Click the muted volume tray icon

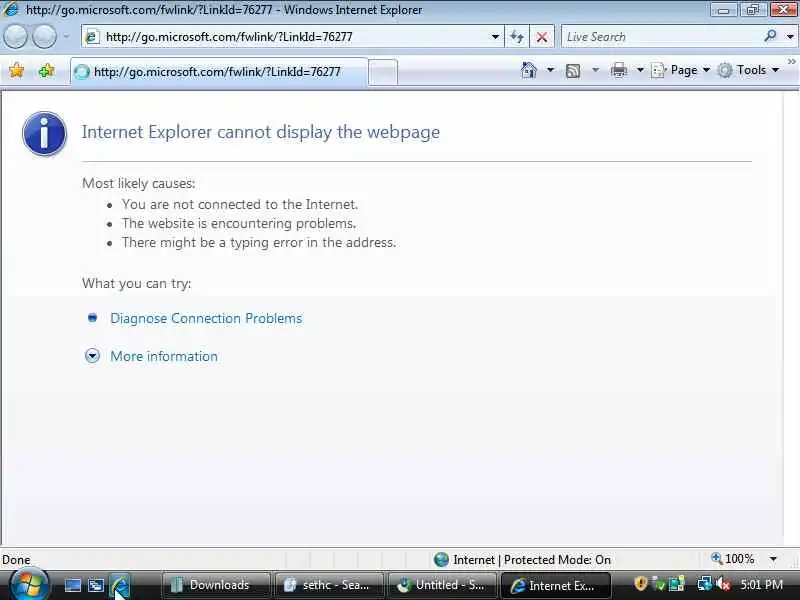coord(723,584)
